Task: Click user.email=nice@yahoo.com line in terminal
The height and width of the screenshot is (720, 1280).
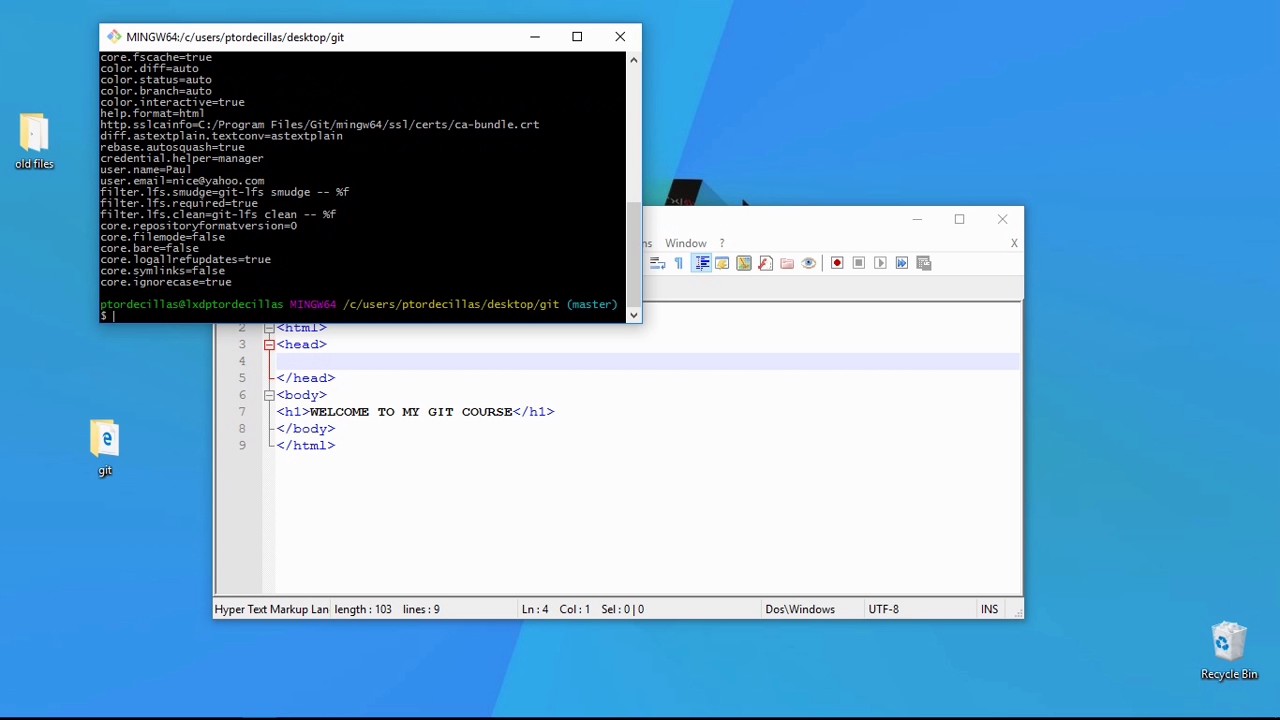Action: [182, 181]
